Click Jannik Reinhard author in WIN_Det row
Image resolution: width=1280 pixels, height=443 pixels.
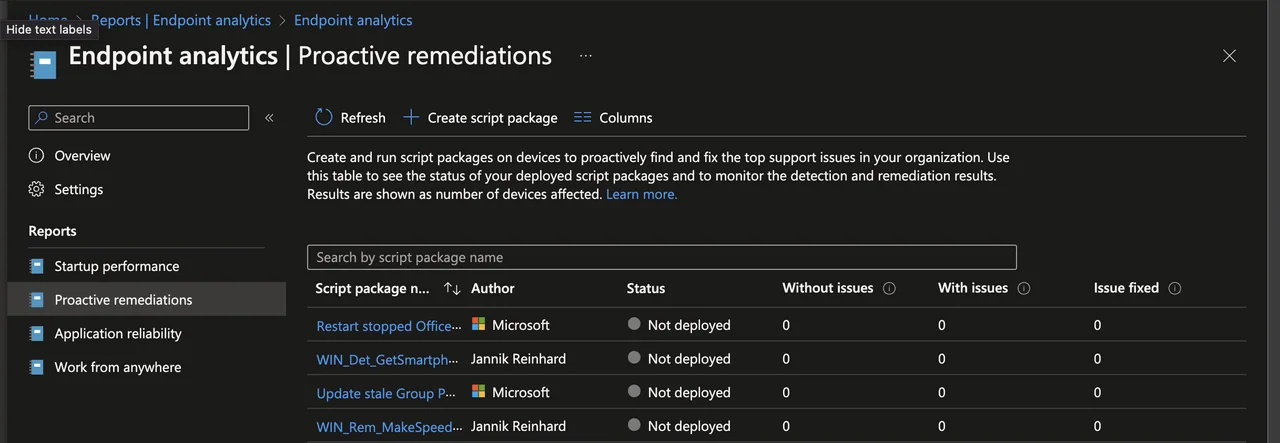click(518, 358)
